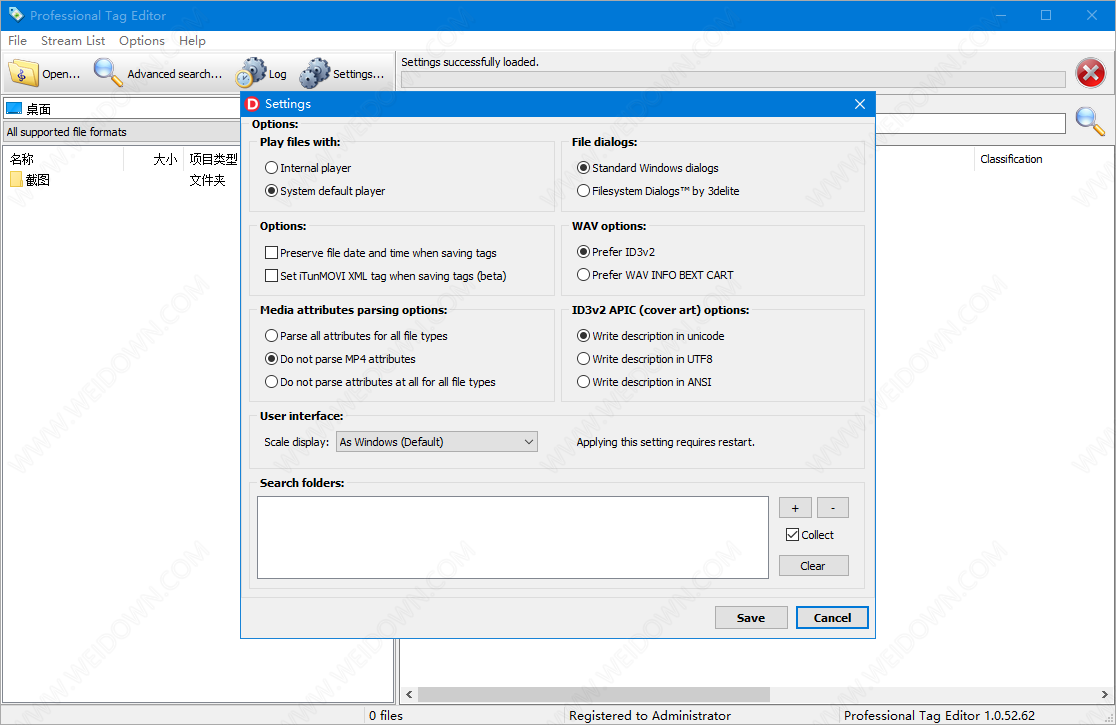Open the Scale display dropdown
Screen dimensions: 1116x725
pyautogui.click(x=436, y=442)
